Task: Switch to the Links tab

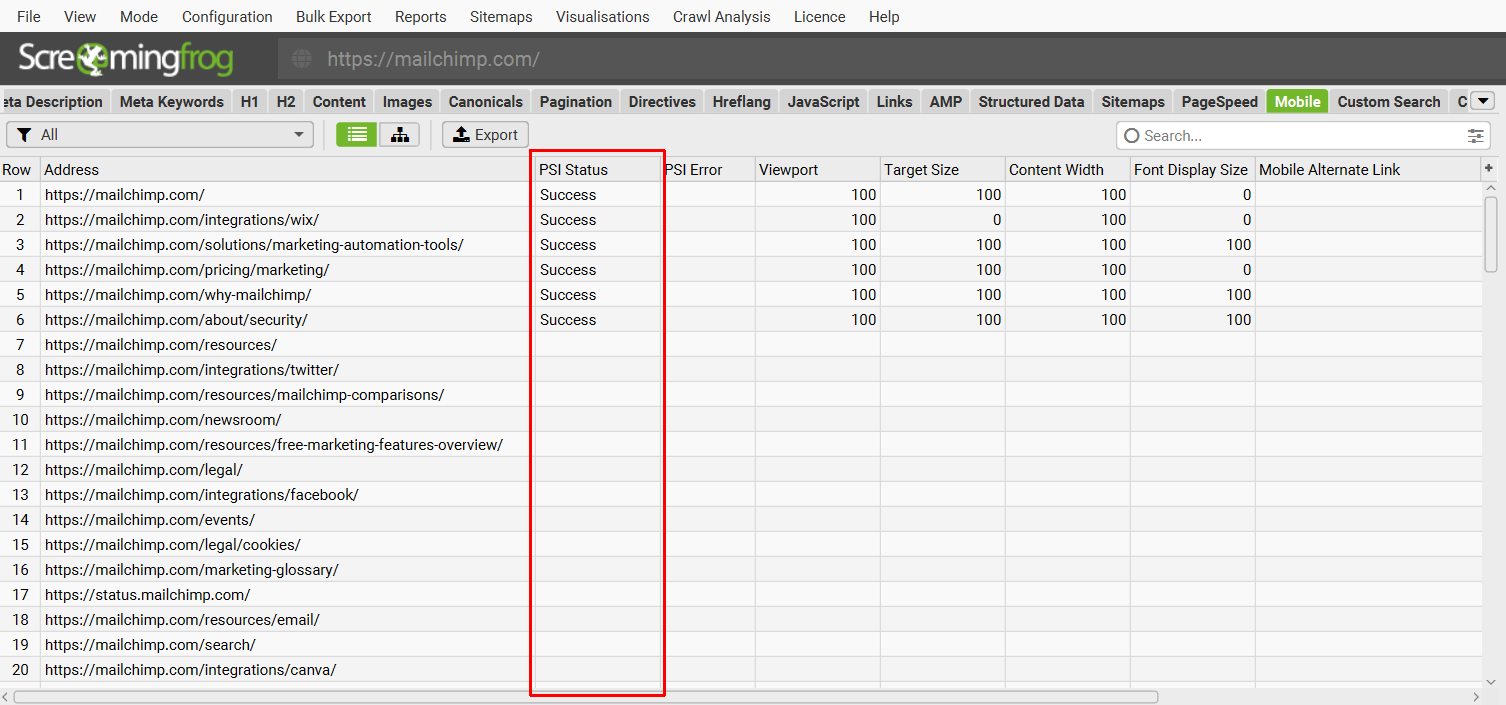Action: click(x=894, y=101)
